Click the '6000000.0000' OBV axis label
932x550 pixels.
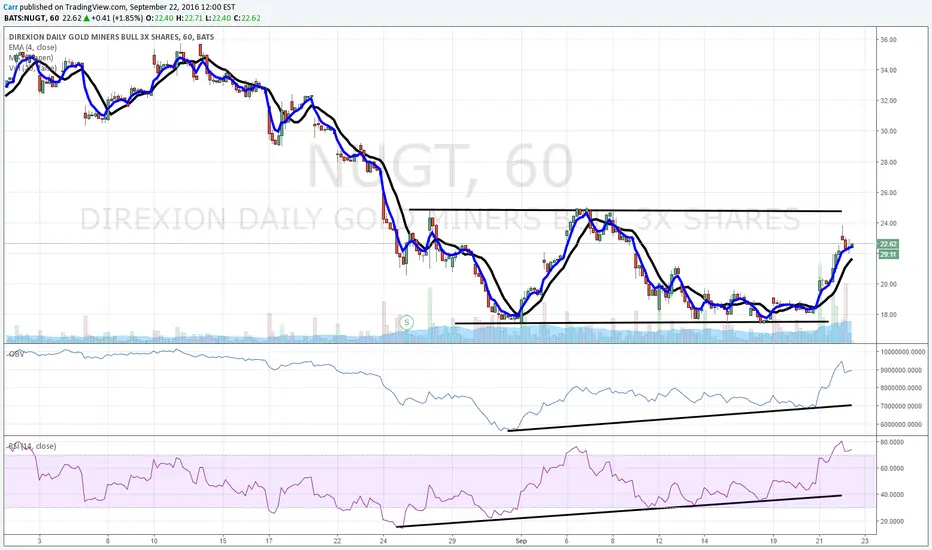pos(903,425)
